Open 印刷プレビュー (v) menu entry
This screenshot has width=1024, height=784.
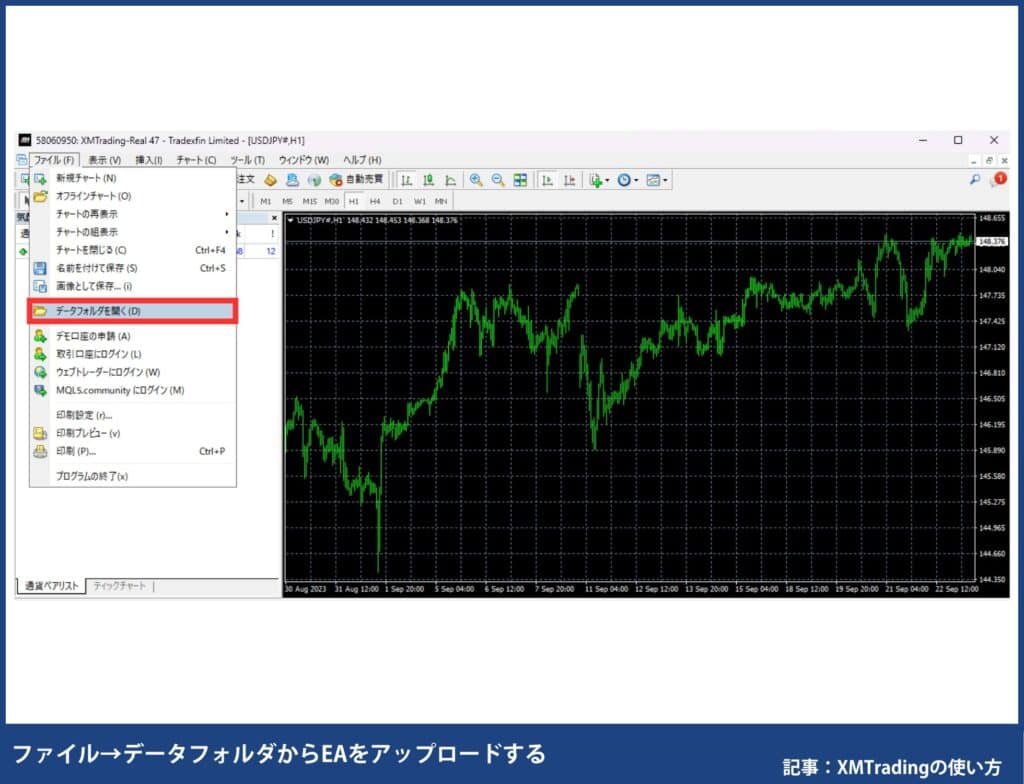point(133,433)
